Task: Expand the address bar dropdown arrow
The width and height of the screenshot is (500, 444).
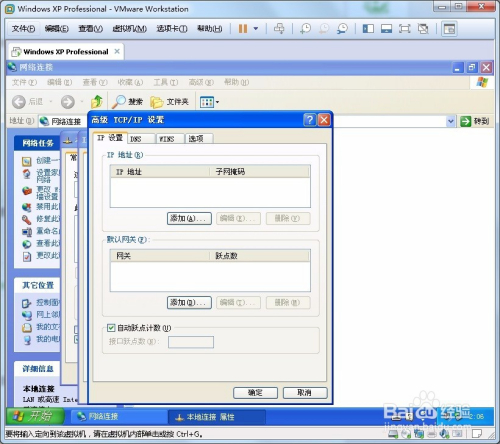Action: (x=451, y=121)
